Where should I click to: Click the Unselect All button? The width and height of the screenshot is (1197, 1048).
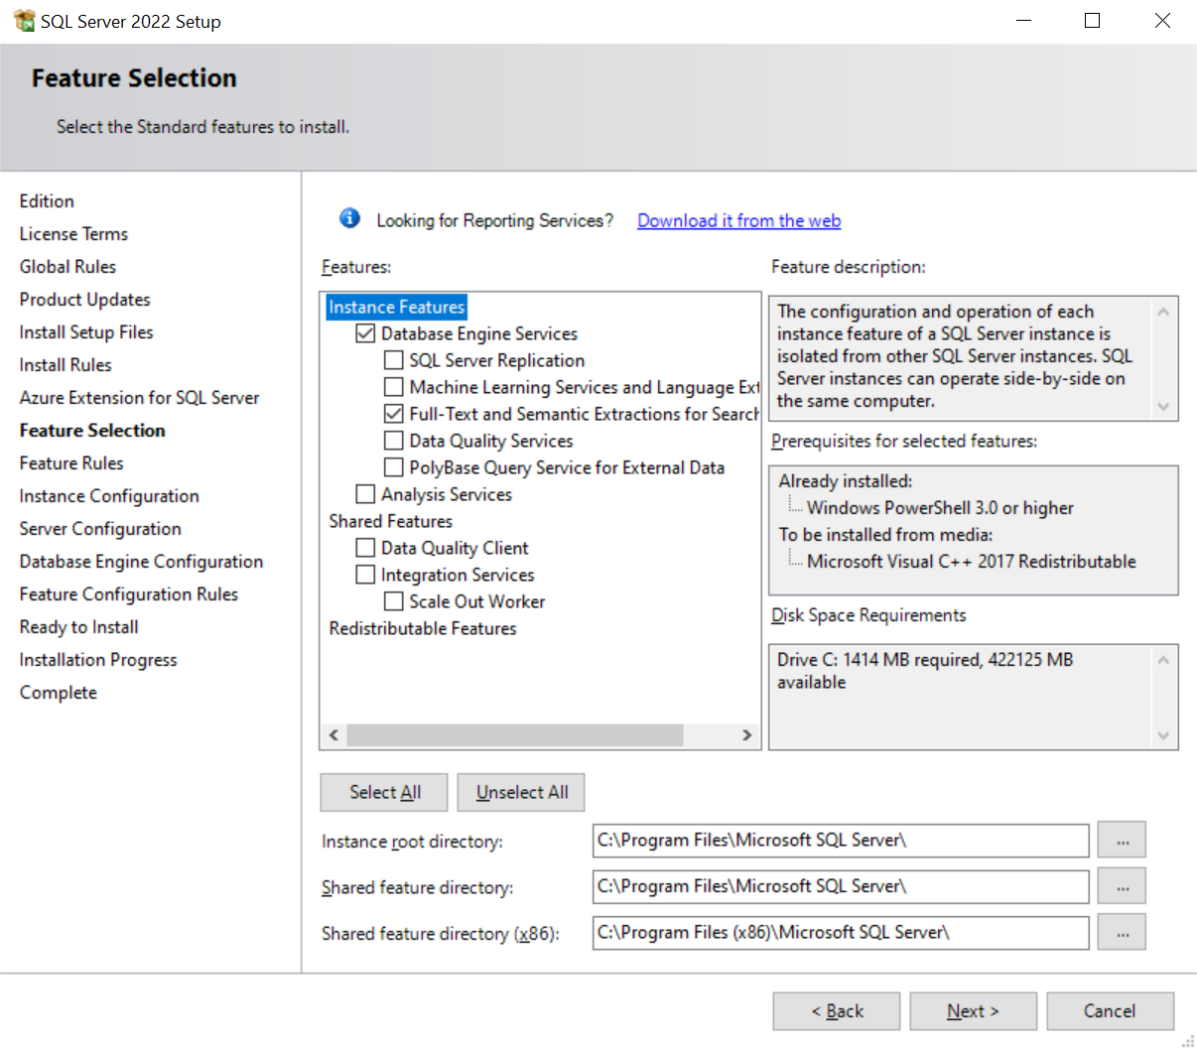point(521,792)
